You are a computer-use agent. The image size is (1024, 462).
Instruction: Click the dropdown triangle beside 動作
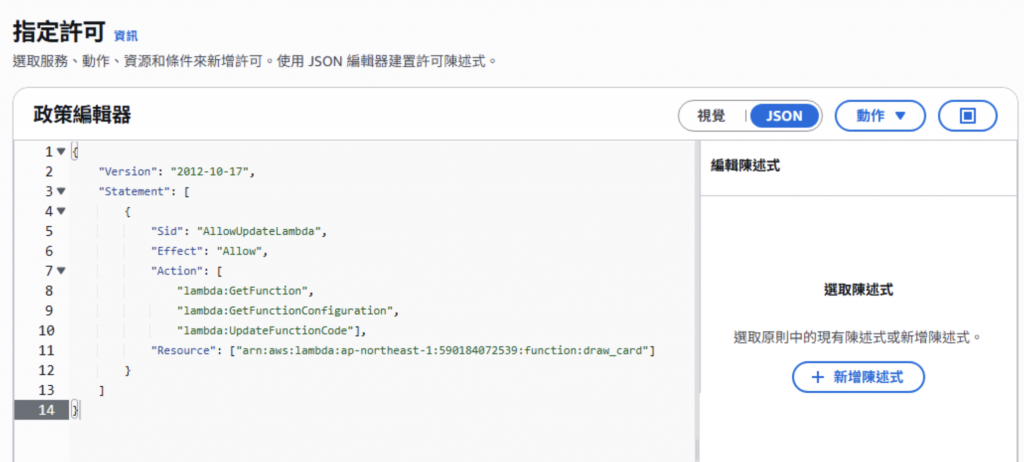[900, 116]
